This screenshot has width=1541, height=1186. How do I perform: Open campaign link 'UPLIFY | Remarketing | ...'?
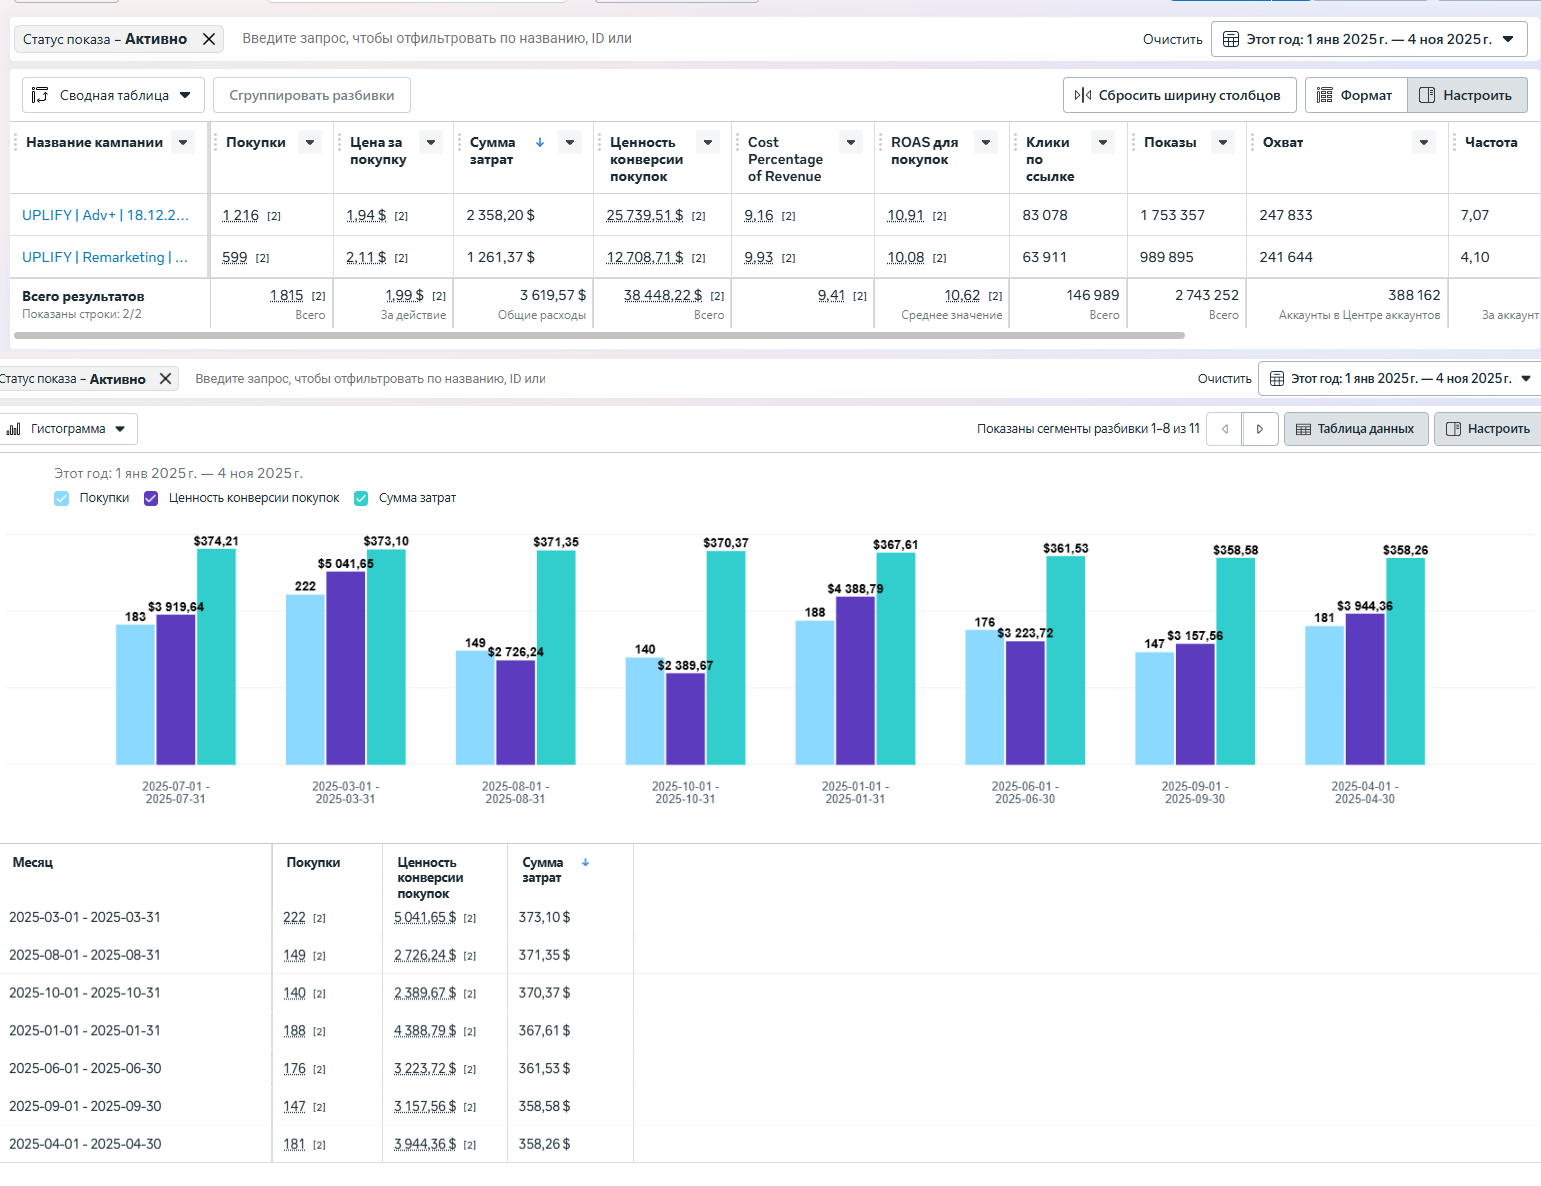(105, 257)
